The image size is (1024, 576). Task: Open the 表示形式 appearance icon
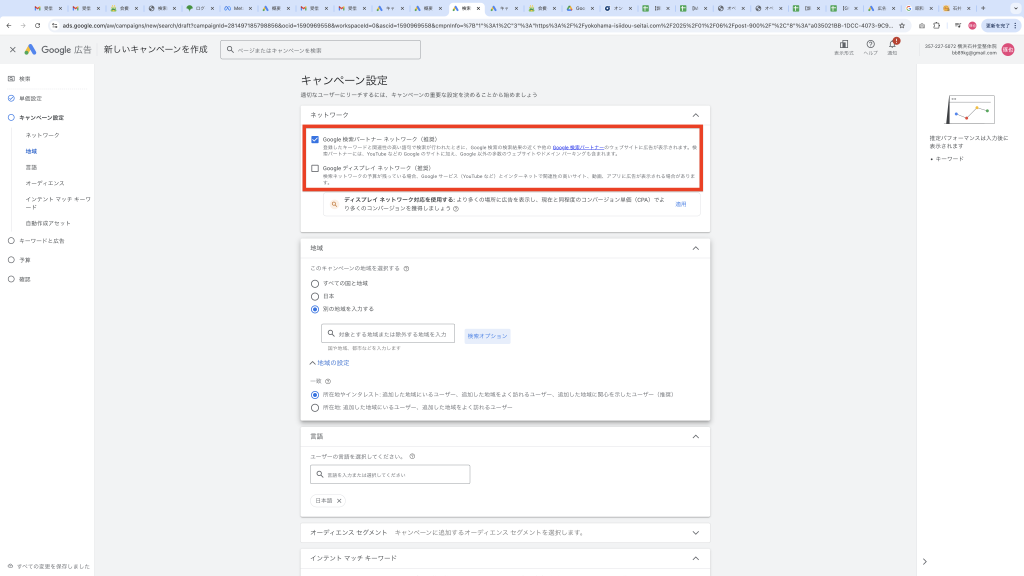[842, 45]
